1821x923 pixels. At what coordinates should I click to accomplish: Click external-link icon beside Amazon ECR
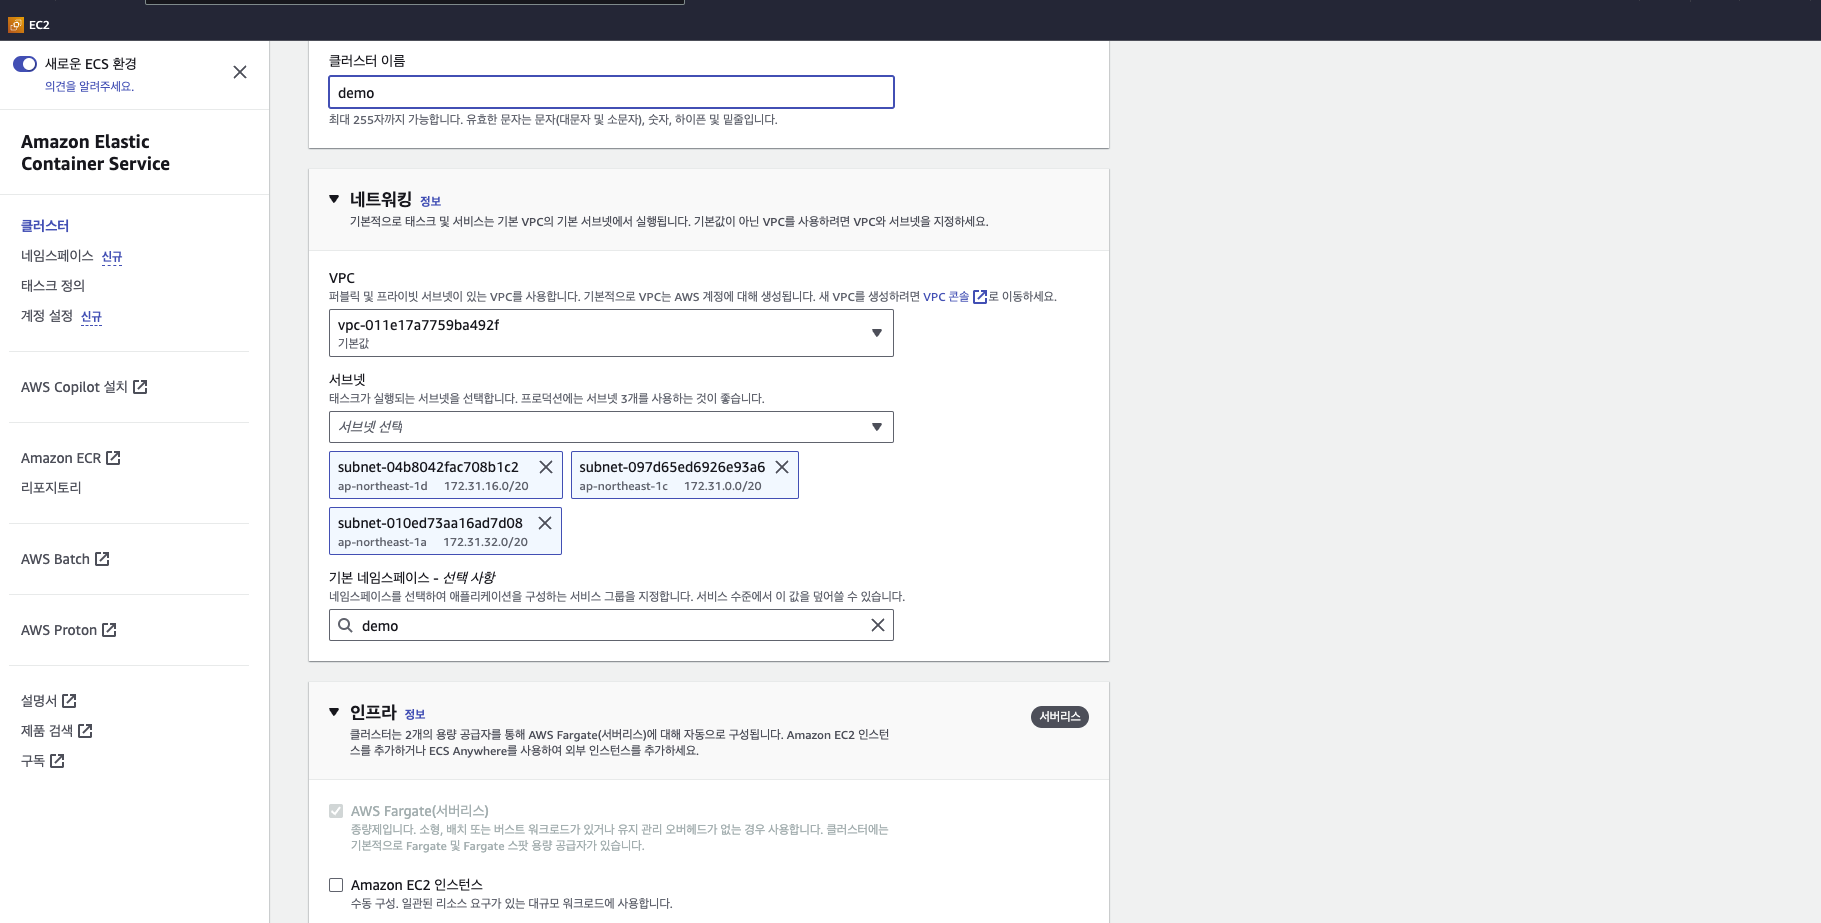tap(113, 458)
